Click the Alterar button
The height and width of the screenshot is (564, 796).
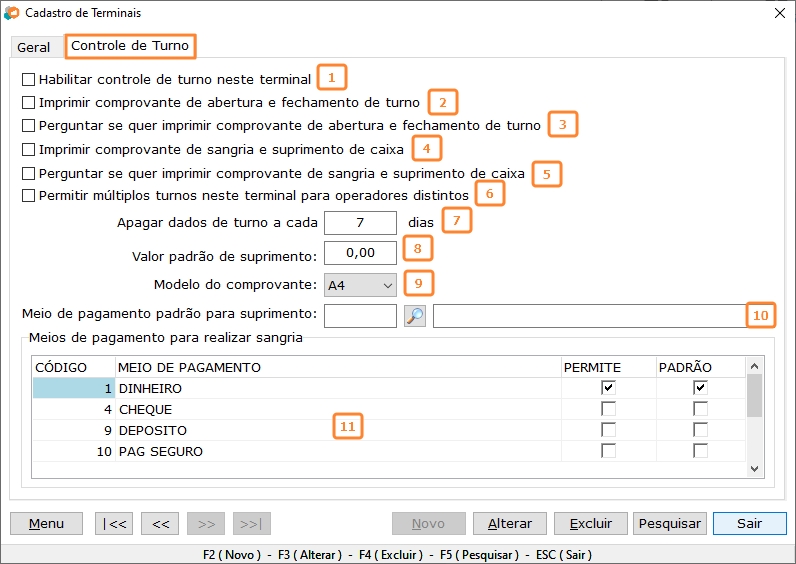click(510, 523)
